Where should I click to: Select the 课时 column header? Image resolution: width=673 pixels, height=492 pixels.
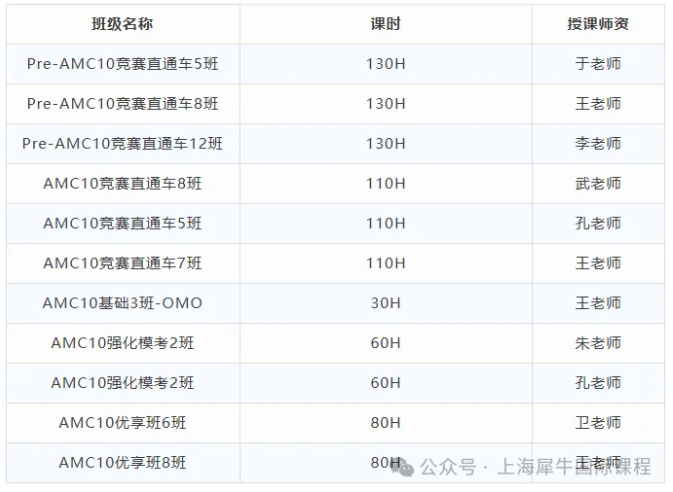point(385,24)
